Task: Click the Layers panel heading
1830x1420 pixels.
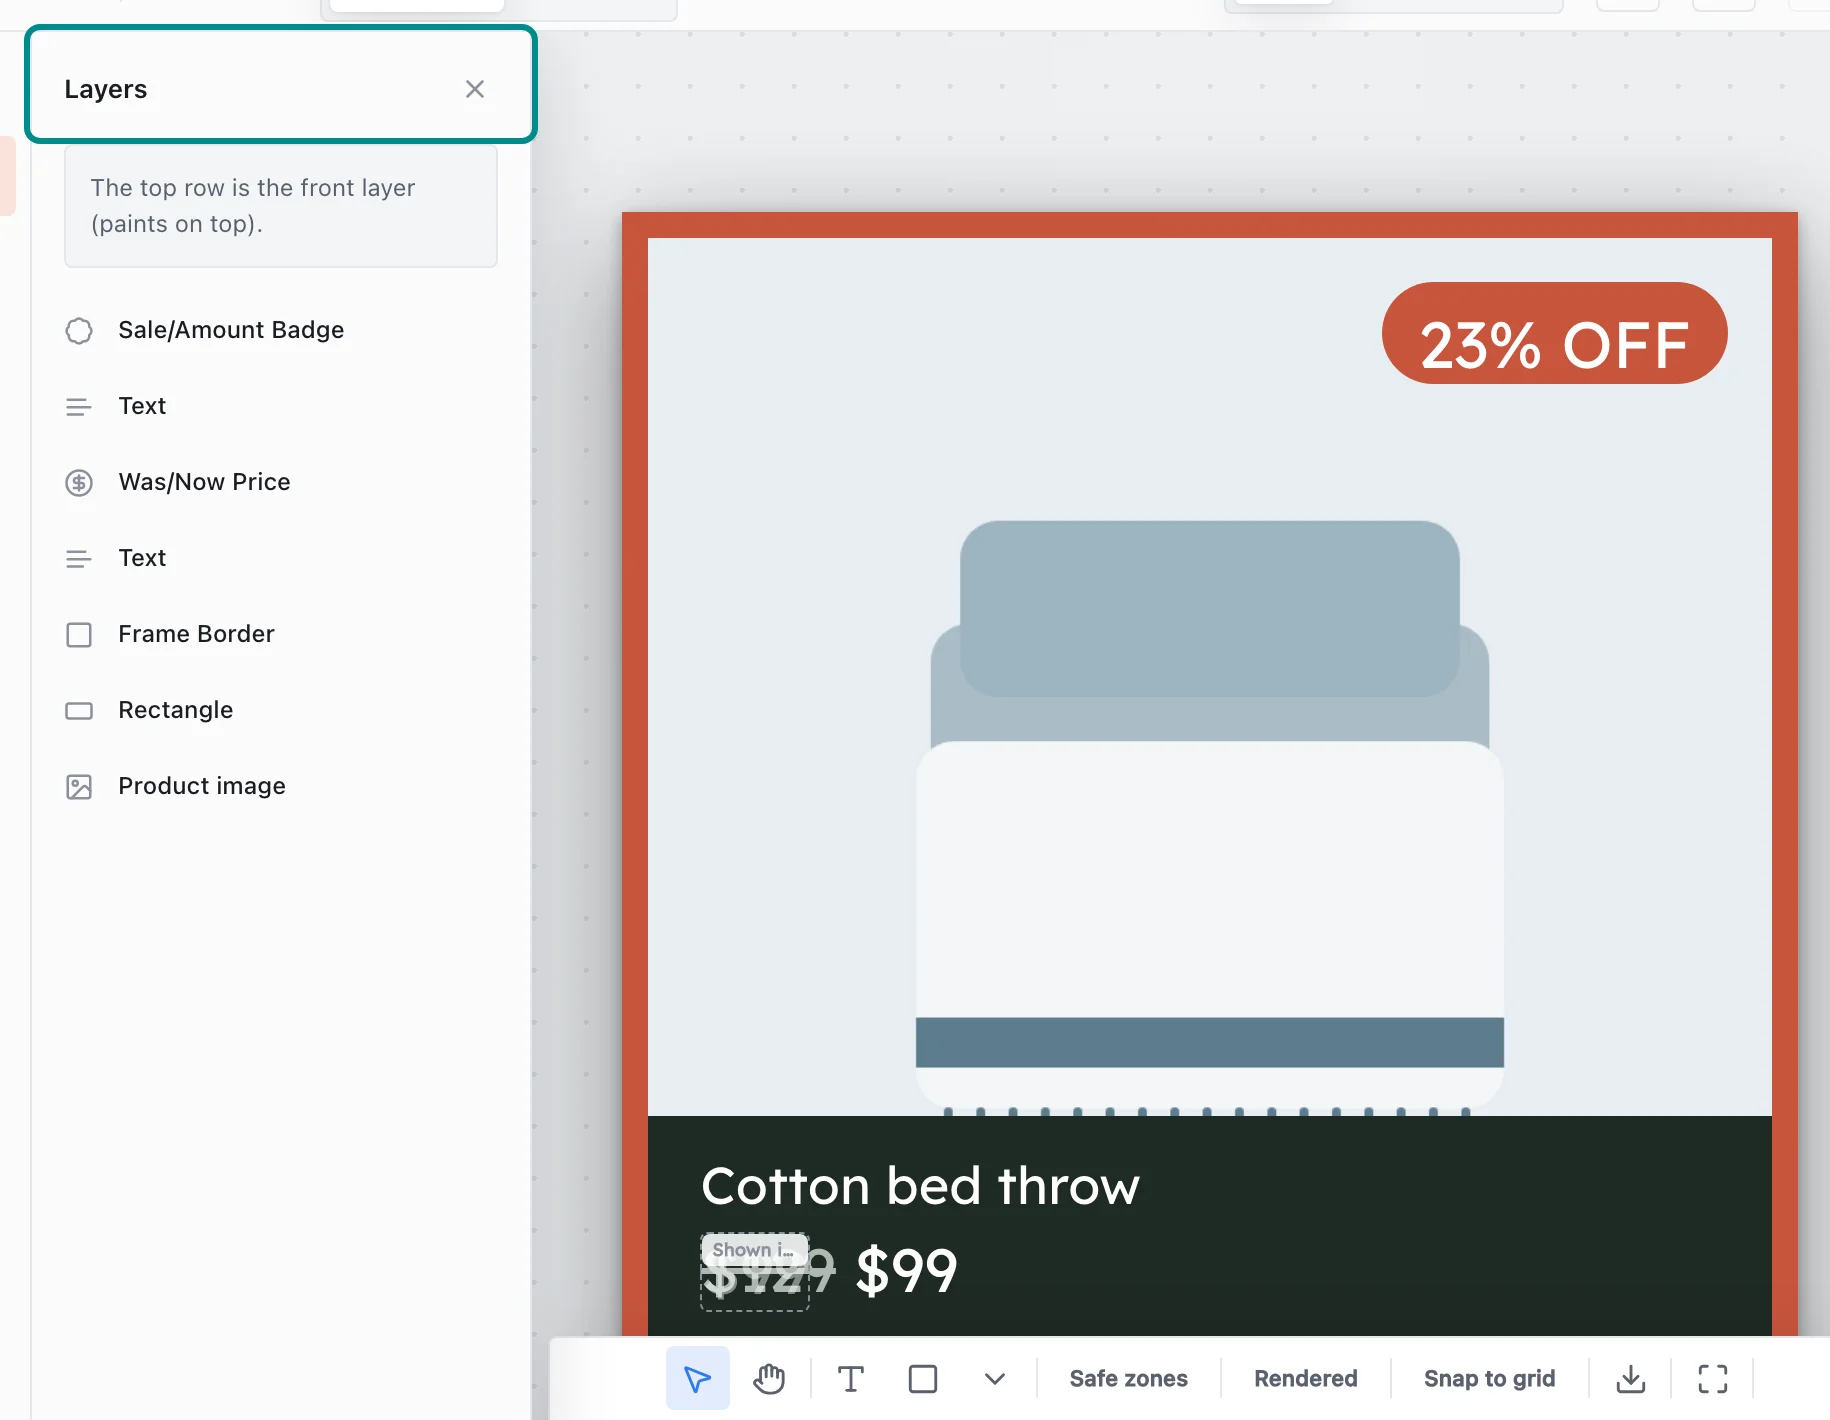Action: click(106, 89)
